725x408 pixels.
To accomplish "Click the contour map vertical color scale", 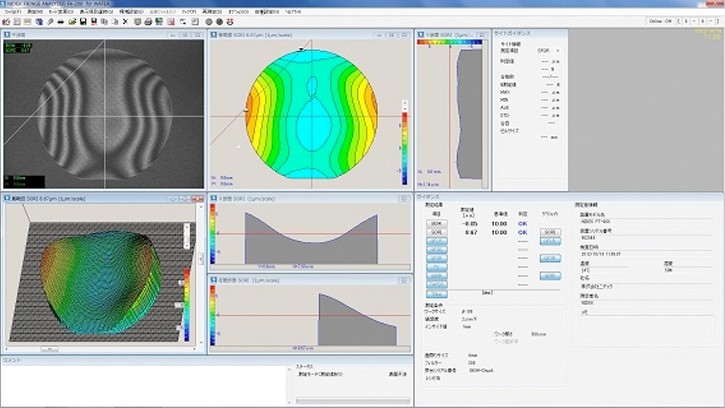I will [x=405, y=148].
